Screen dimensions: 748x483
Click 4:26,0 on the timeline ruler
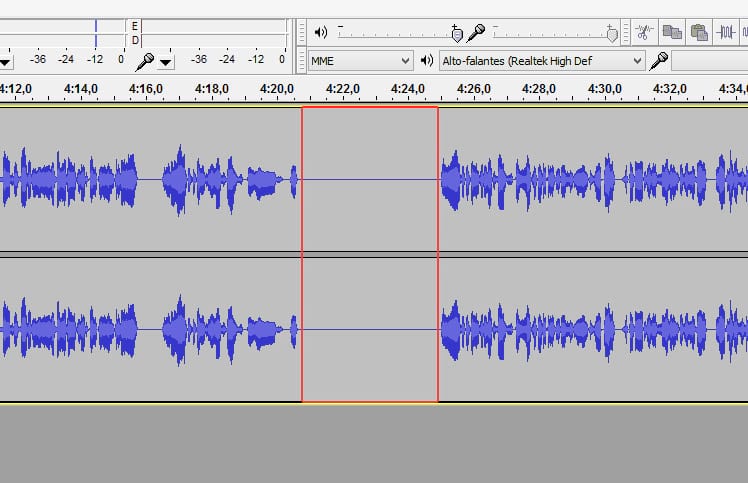click(474, 89)
